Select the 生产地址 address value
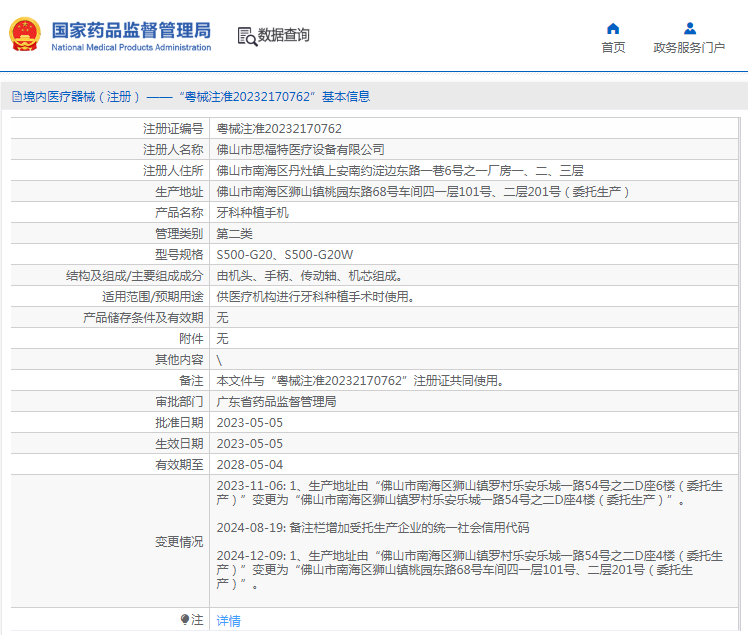The height and width of the screenshot is (635, 748). coord(423,191)
